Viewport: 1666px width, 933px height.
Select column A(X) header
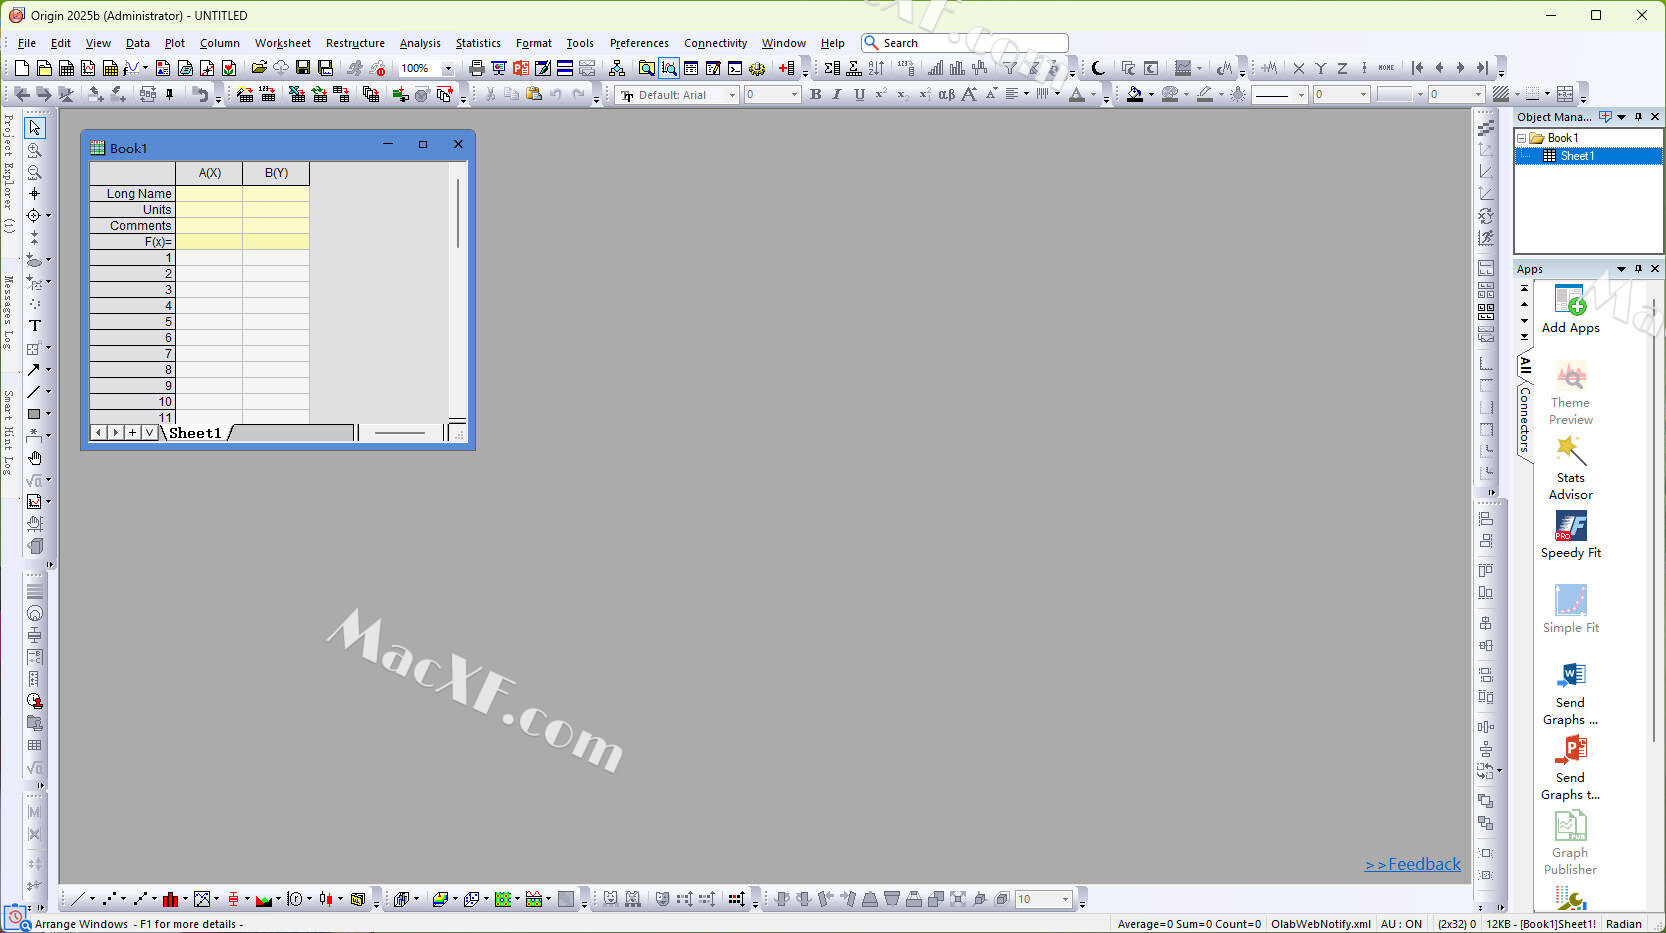pos(209,173)
